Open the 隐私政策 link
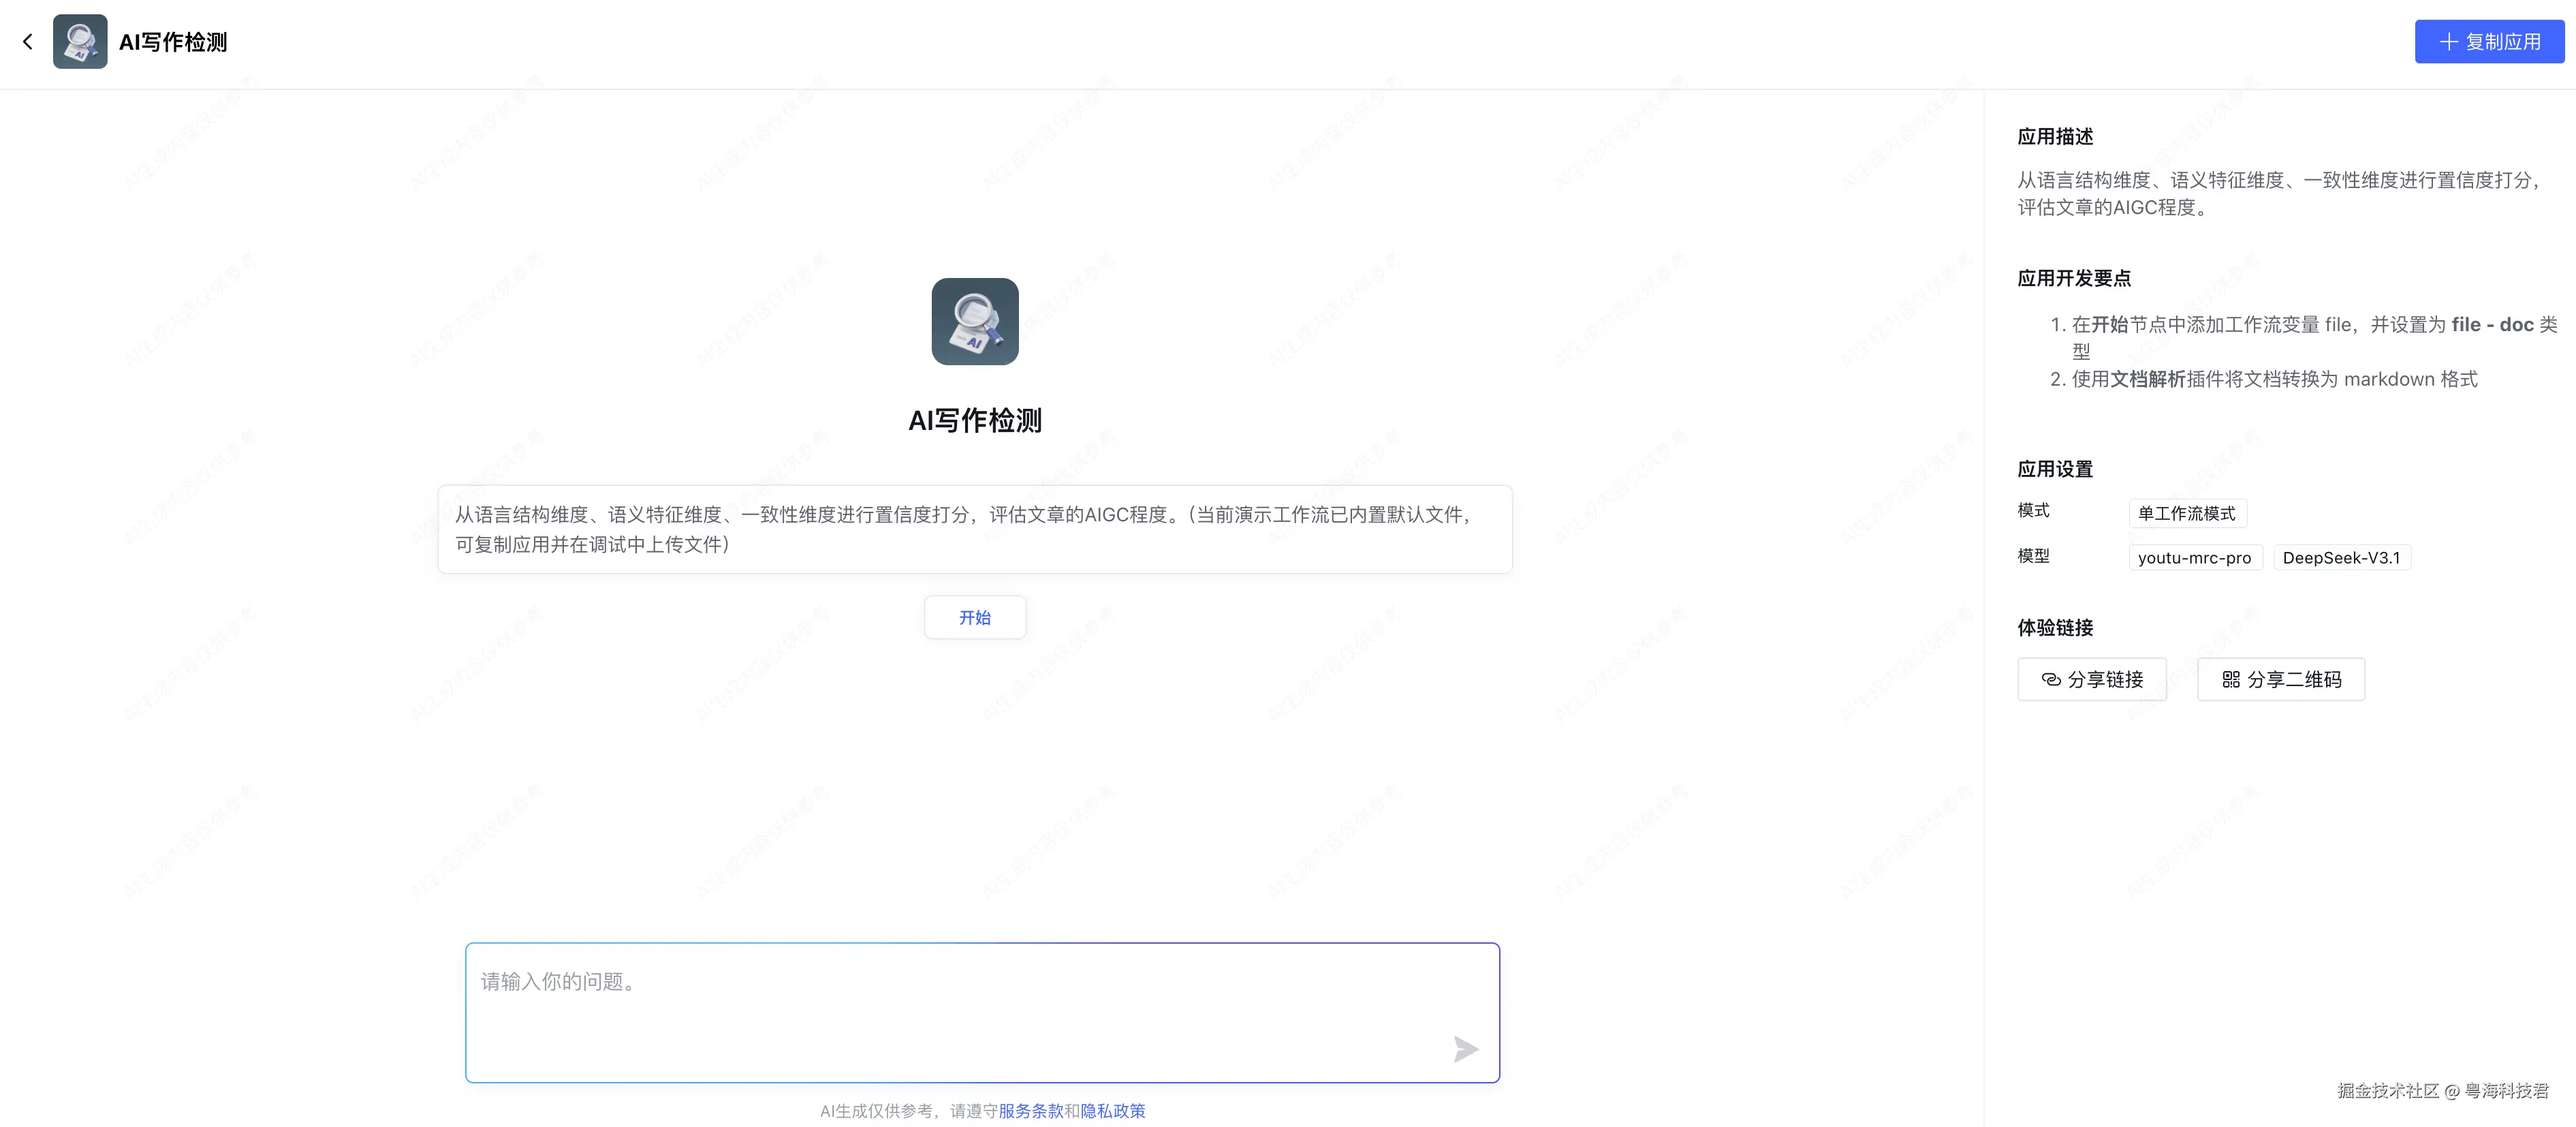This screenshot has height=1127, width=2576. point(1112,1111)
